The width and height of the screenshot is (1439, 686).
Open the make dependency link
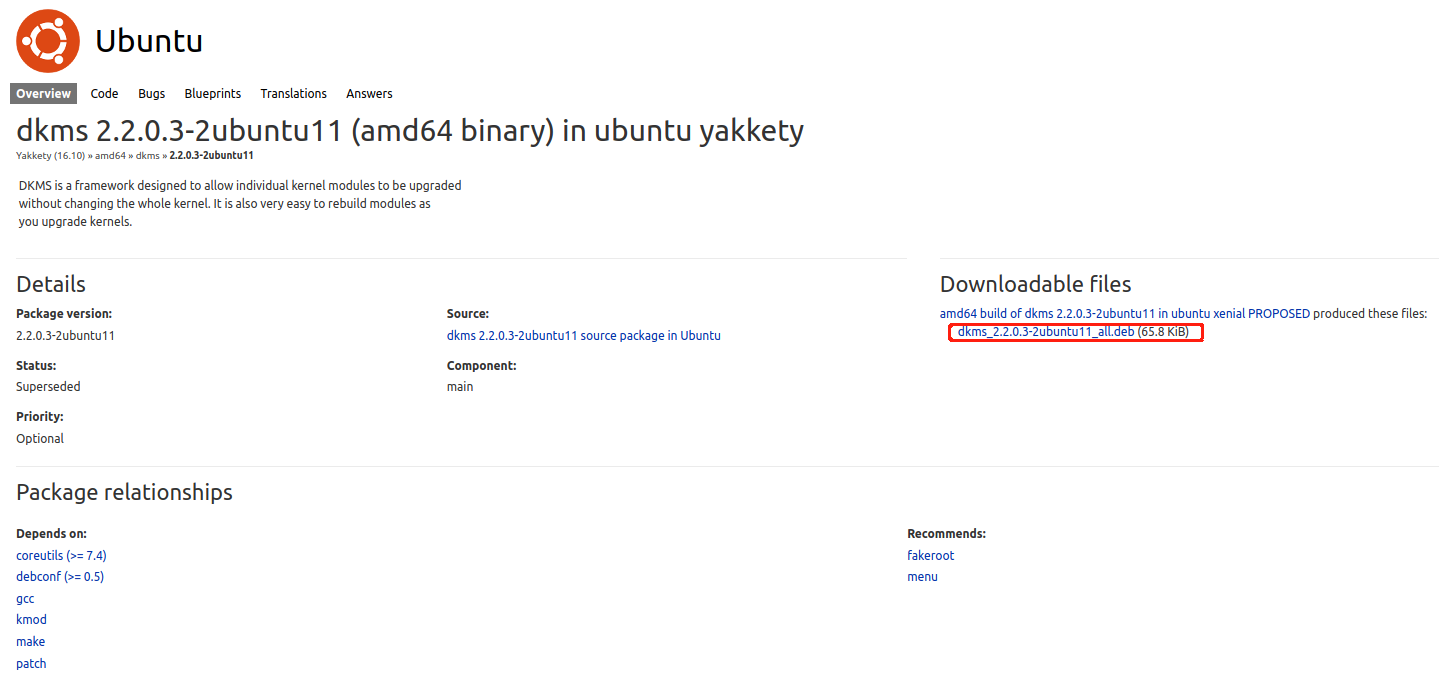pyautogui.click(x=30, y=642)
